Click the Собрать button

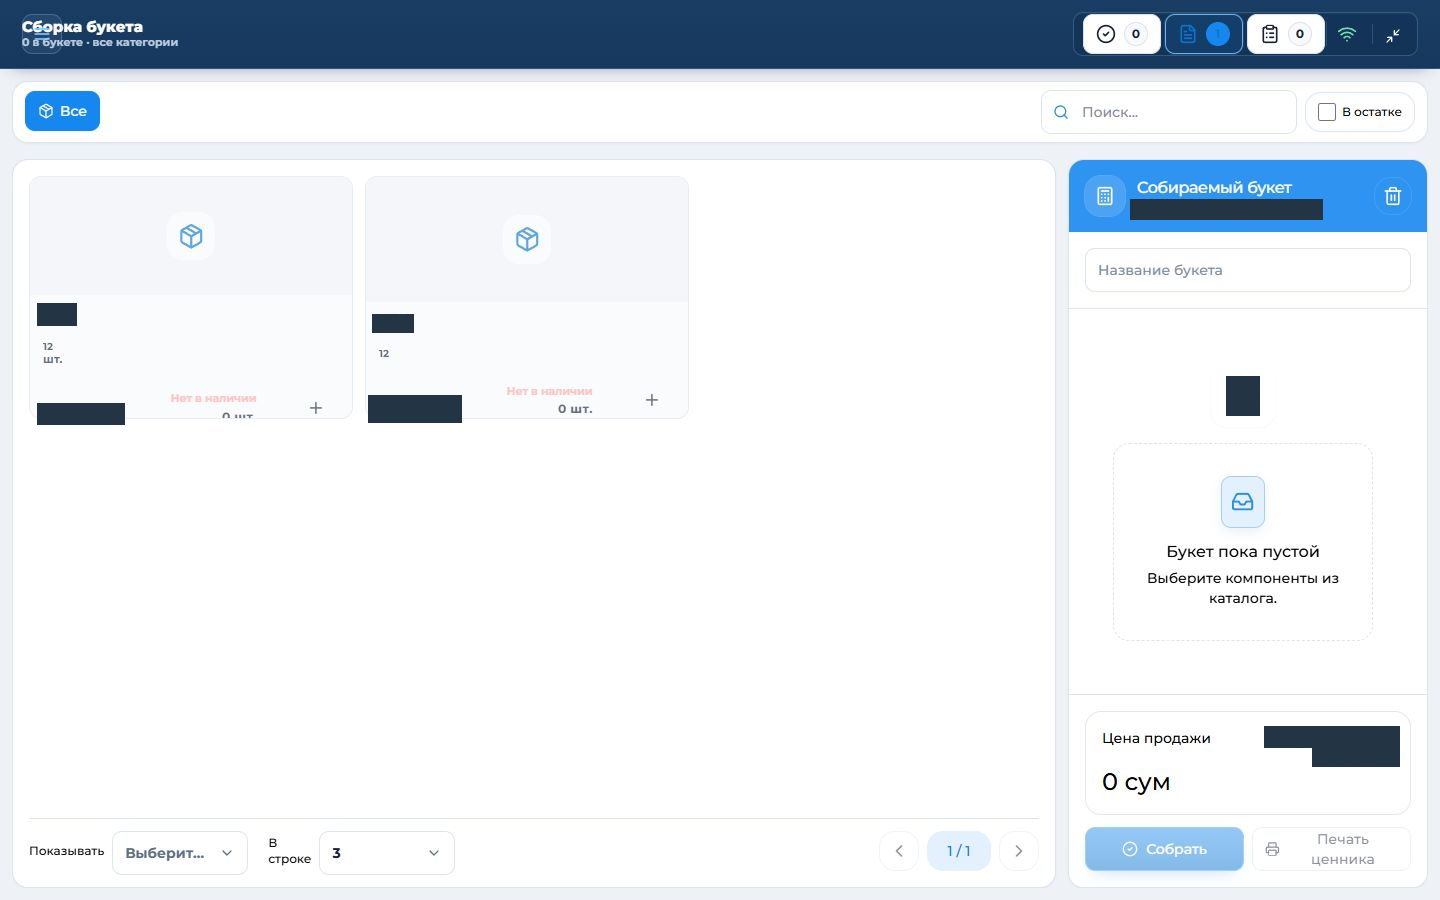(1164, 849)
